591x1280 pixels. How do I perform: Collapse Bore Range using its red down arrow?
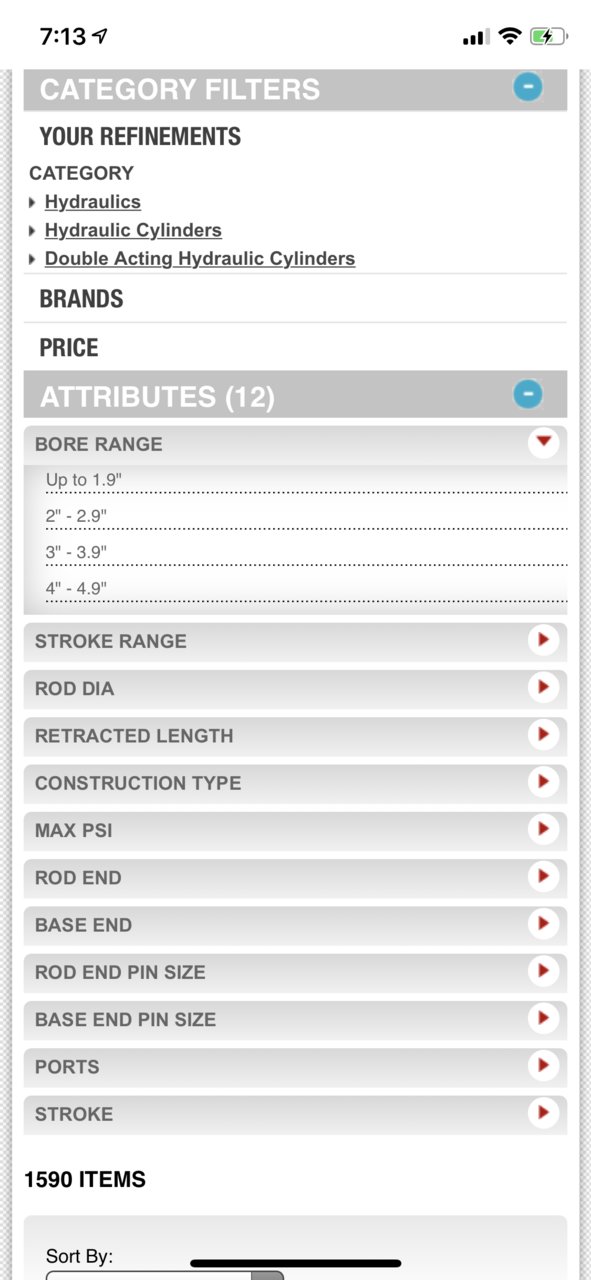[543, 441]
